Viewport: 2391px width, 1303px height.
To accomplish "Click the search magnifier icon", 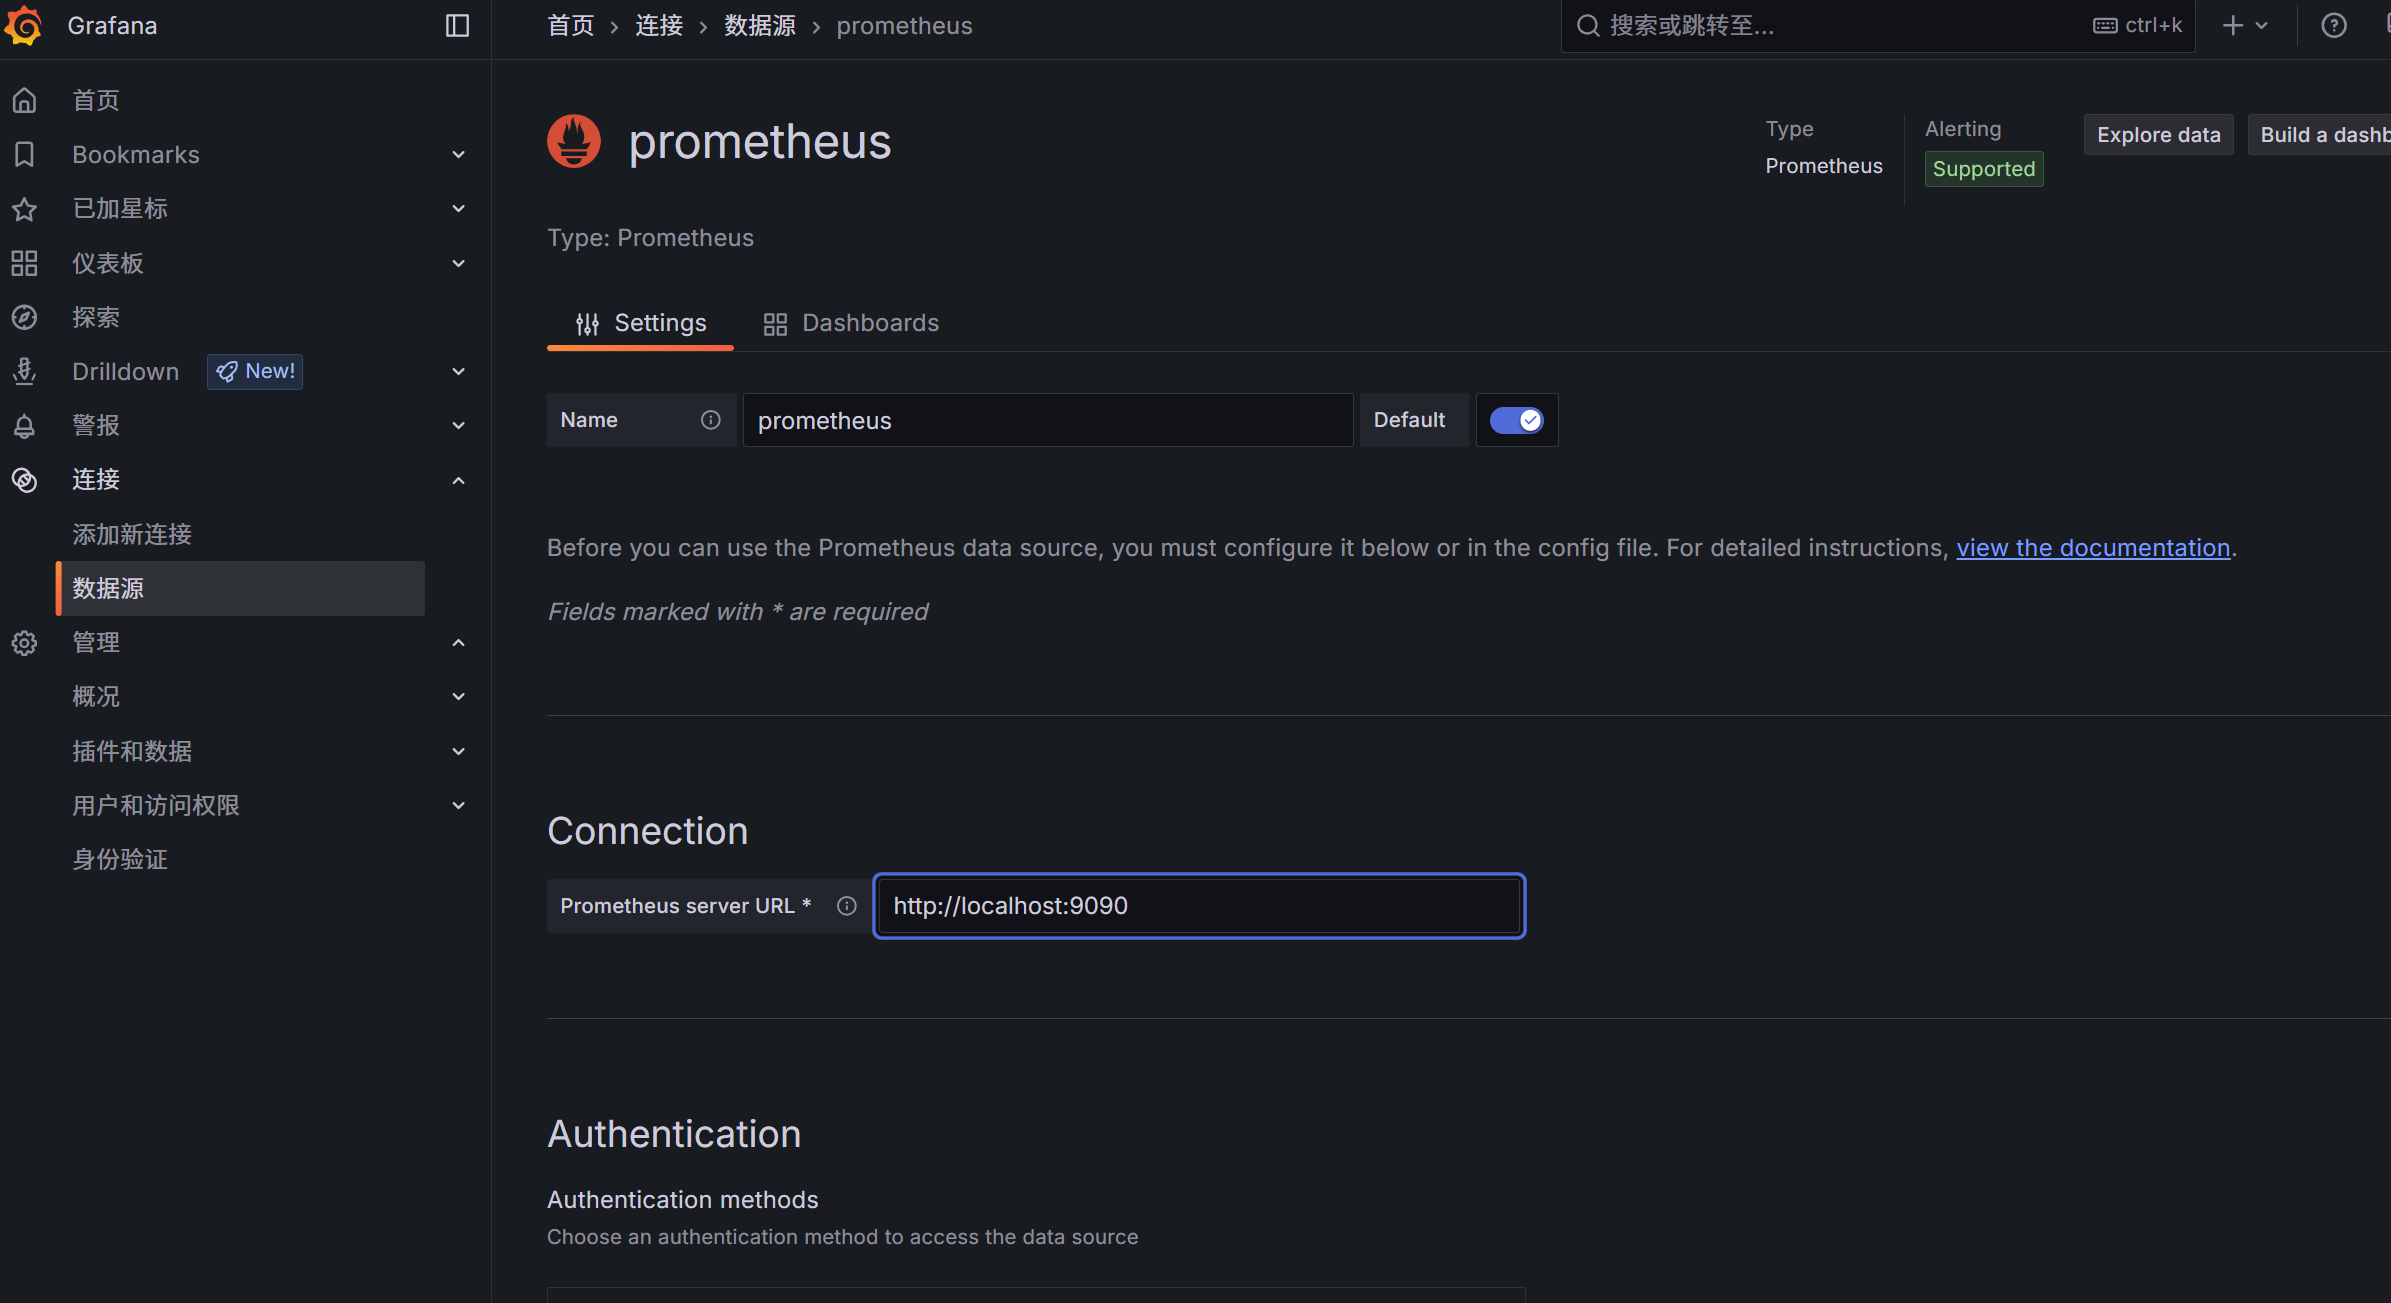I will 1588,26.
